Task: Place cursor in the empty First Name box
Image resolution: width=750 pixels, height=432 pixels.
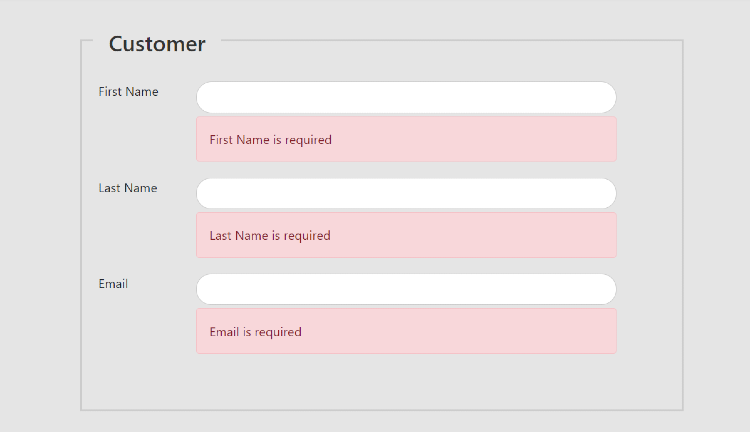Action: (406, 97)
